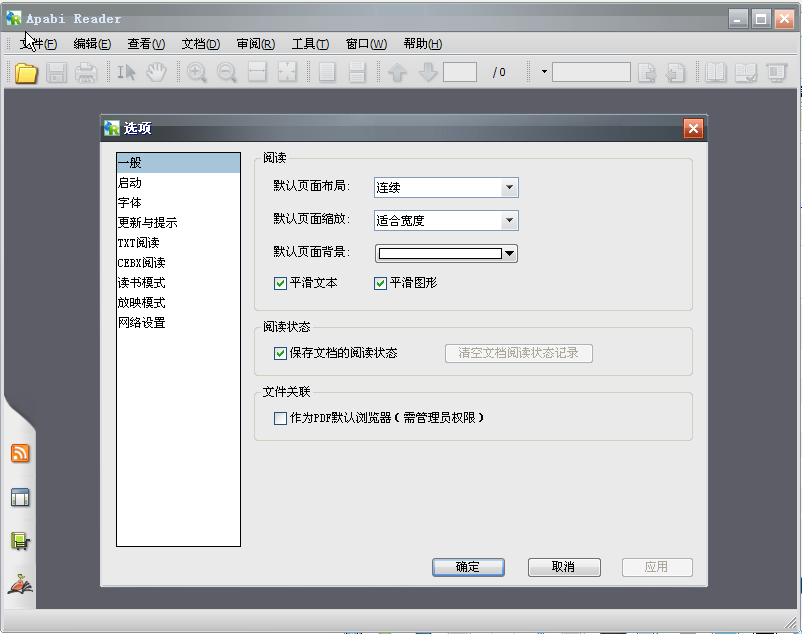
Task: Expand the toolbar search dropdown arrow
Action: (x=544, y=72)
